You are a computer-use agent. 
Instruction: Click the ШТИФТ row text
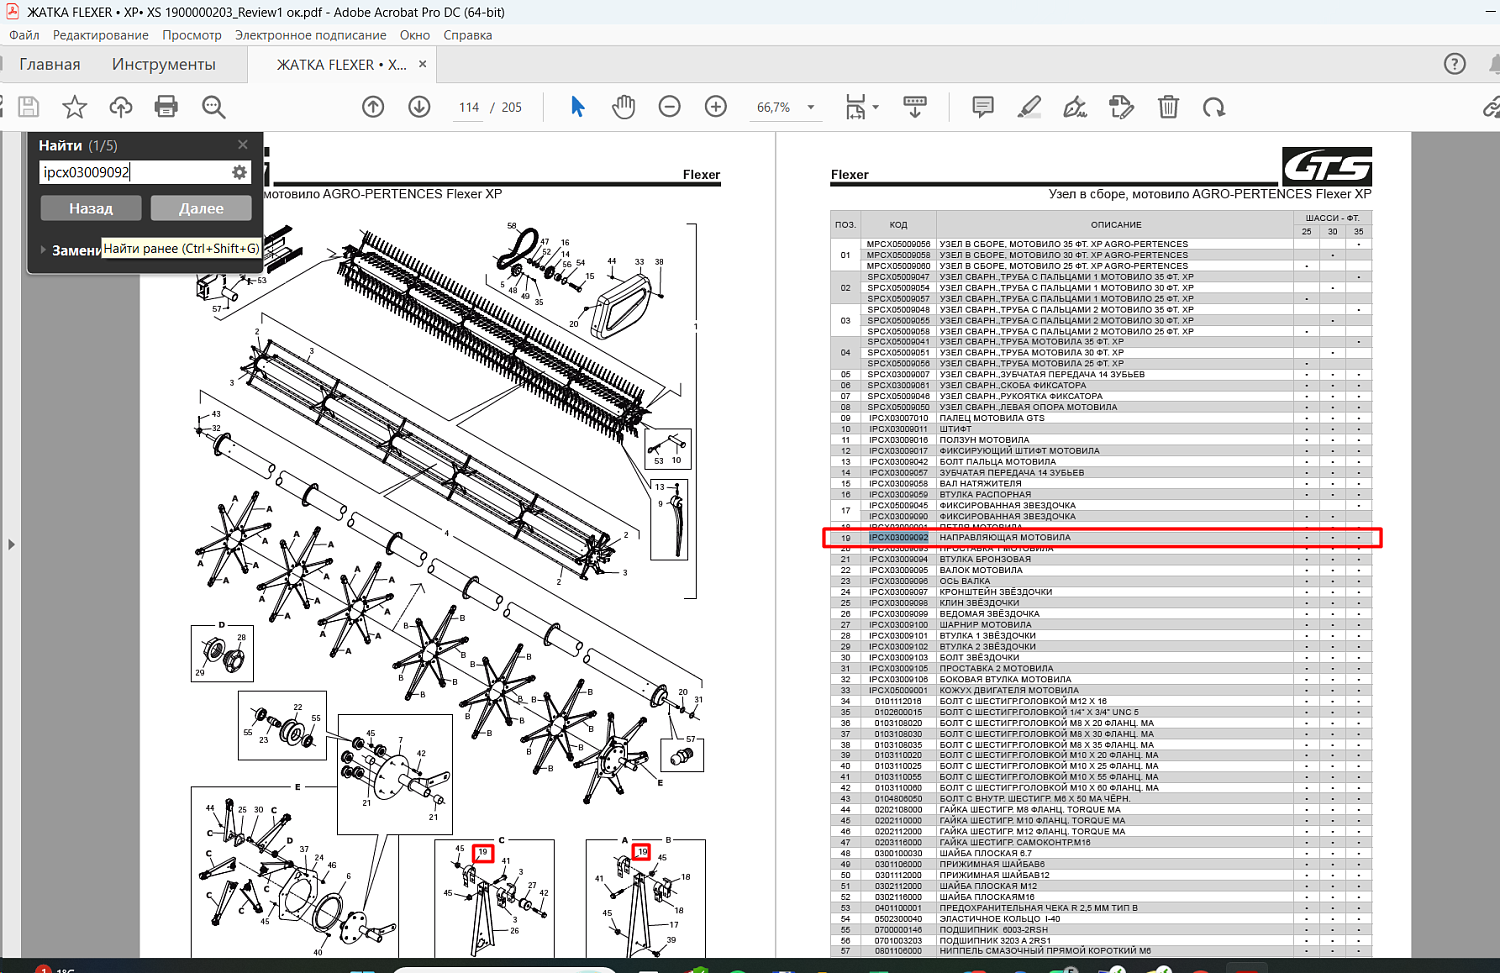955,429
